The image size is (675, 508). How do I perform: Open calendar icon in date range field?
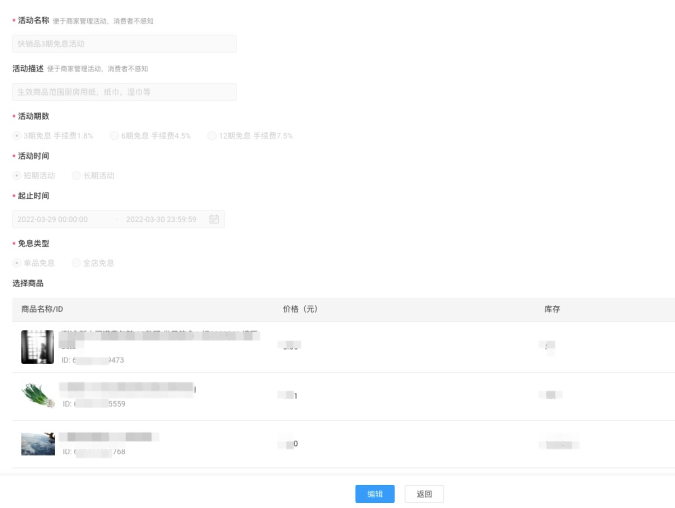pyautogui.click(x=214, y=219)
